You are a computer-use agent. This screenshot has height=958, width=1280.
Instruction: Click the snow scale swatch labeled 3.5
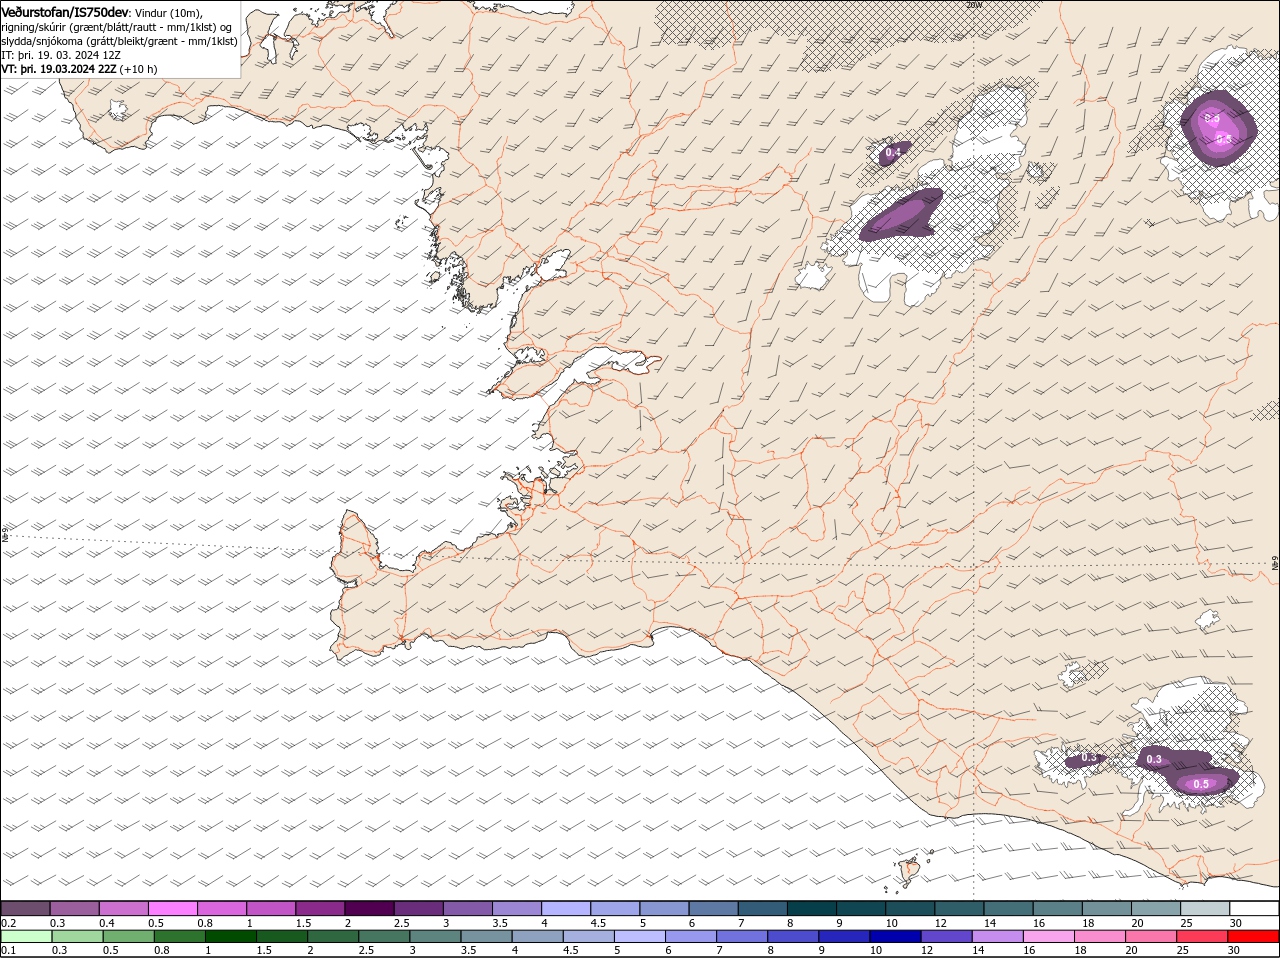pyautogui.click(x=516, y=908)
